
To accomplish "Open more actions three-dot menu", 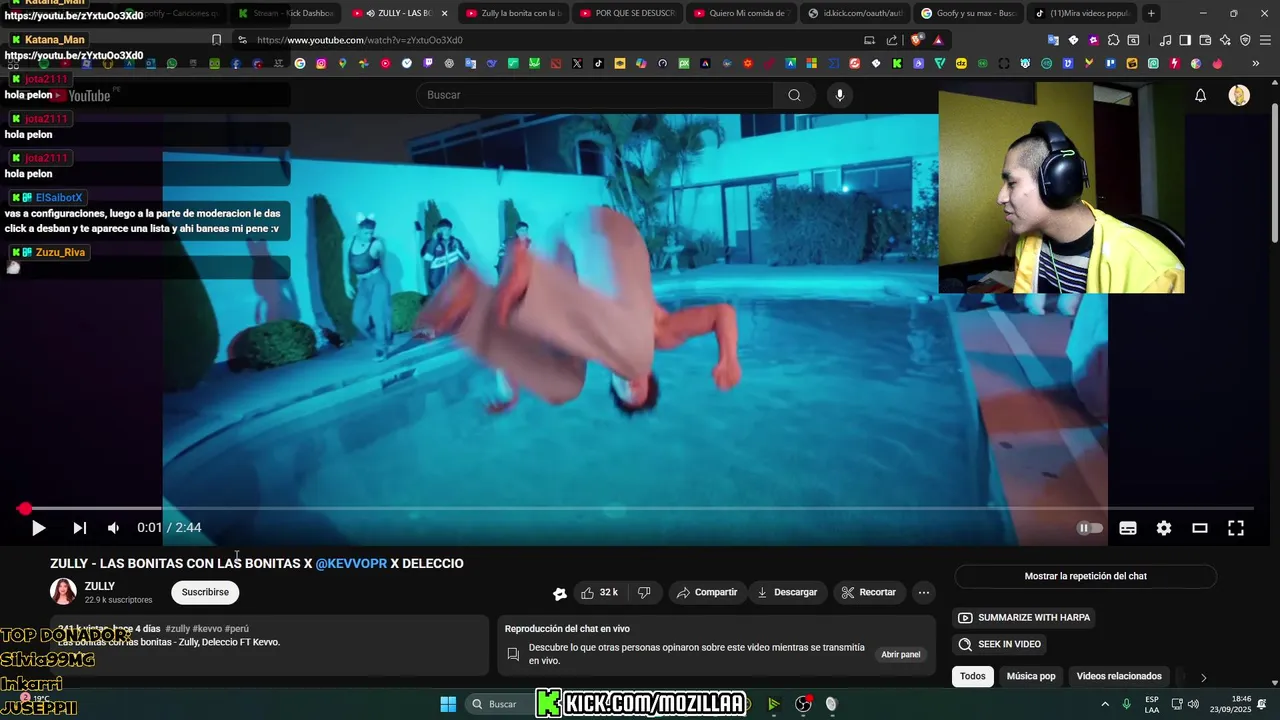I will click(924, 592).
